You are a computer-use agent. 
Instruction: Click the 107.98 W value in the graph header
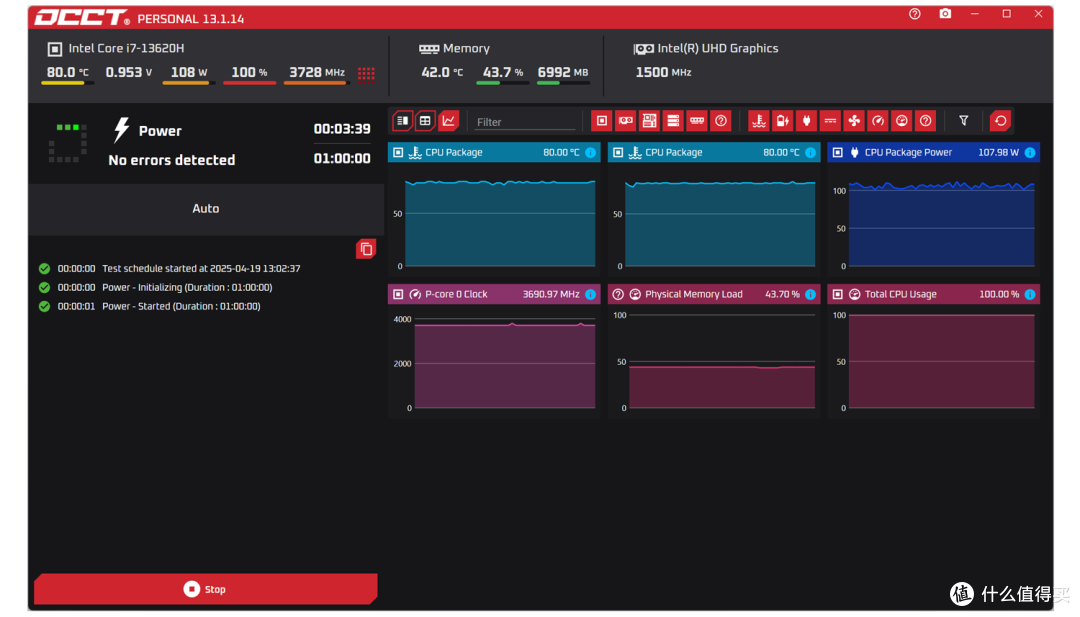(998, 152)
